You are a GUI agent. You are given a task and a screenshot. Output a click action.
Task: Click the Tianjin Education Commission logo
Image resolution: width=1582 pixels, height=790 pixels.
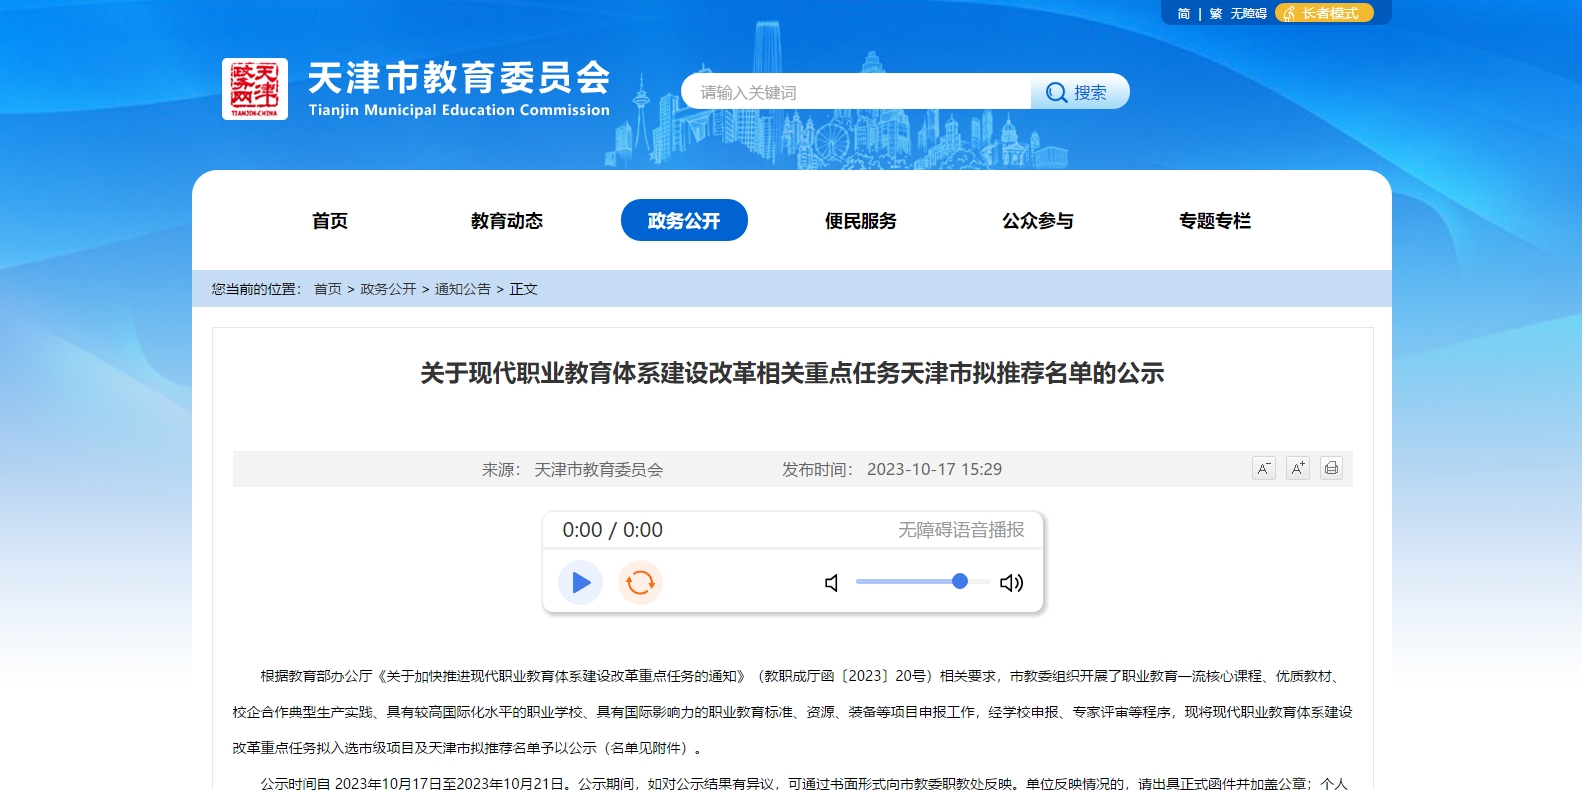pyautogui.click(x=255, y=89)
